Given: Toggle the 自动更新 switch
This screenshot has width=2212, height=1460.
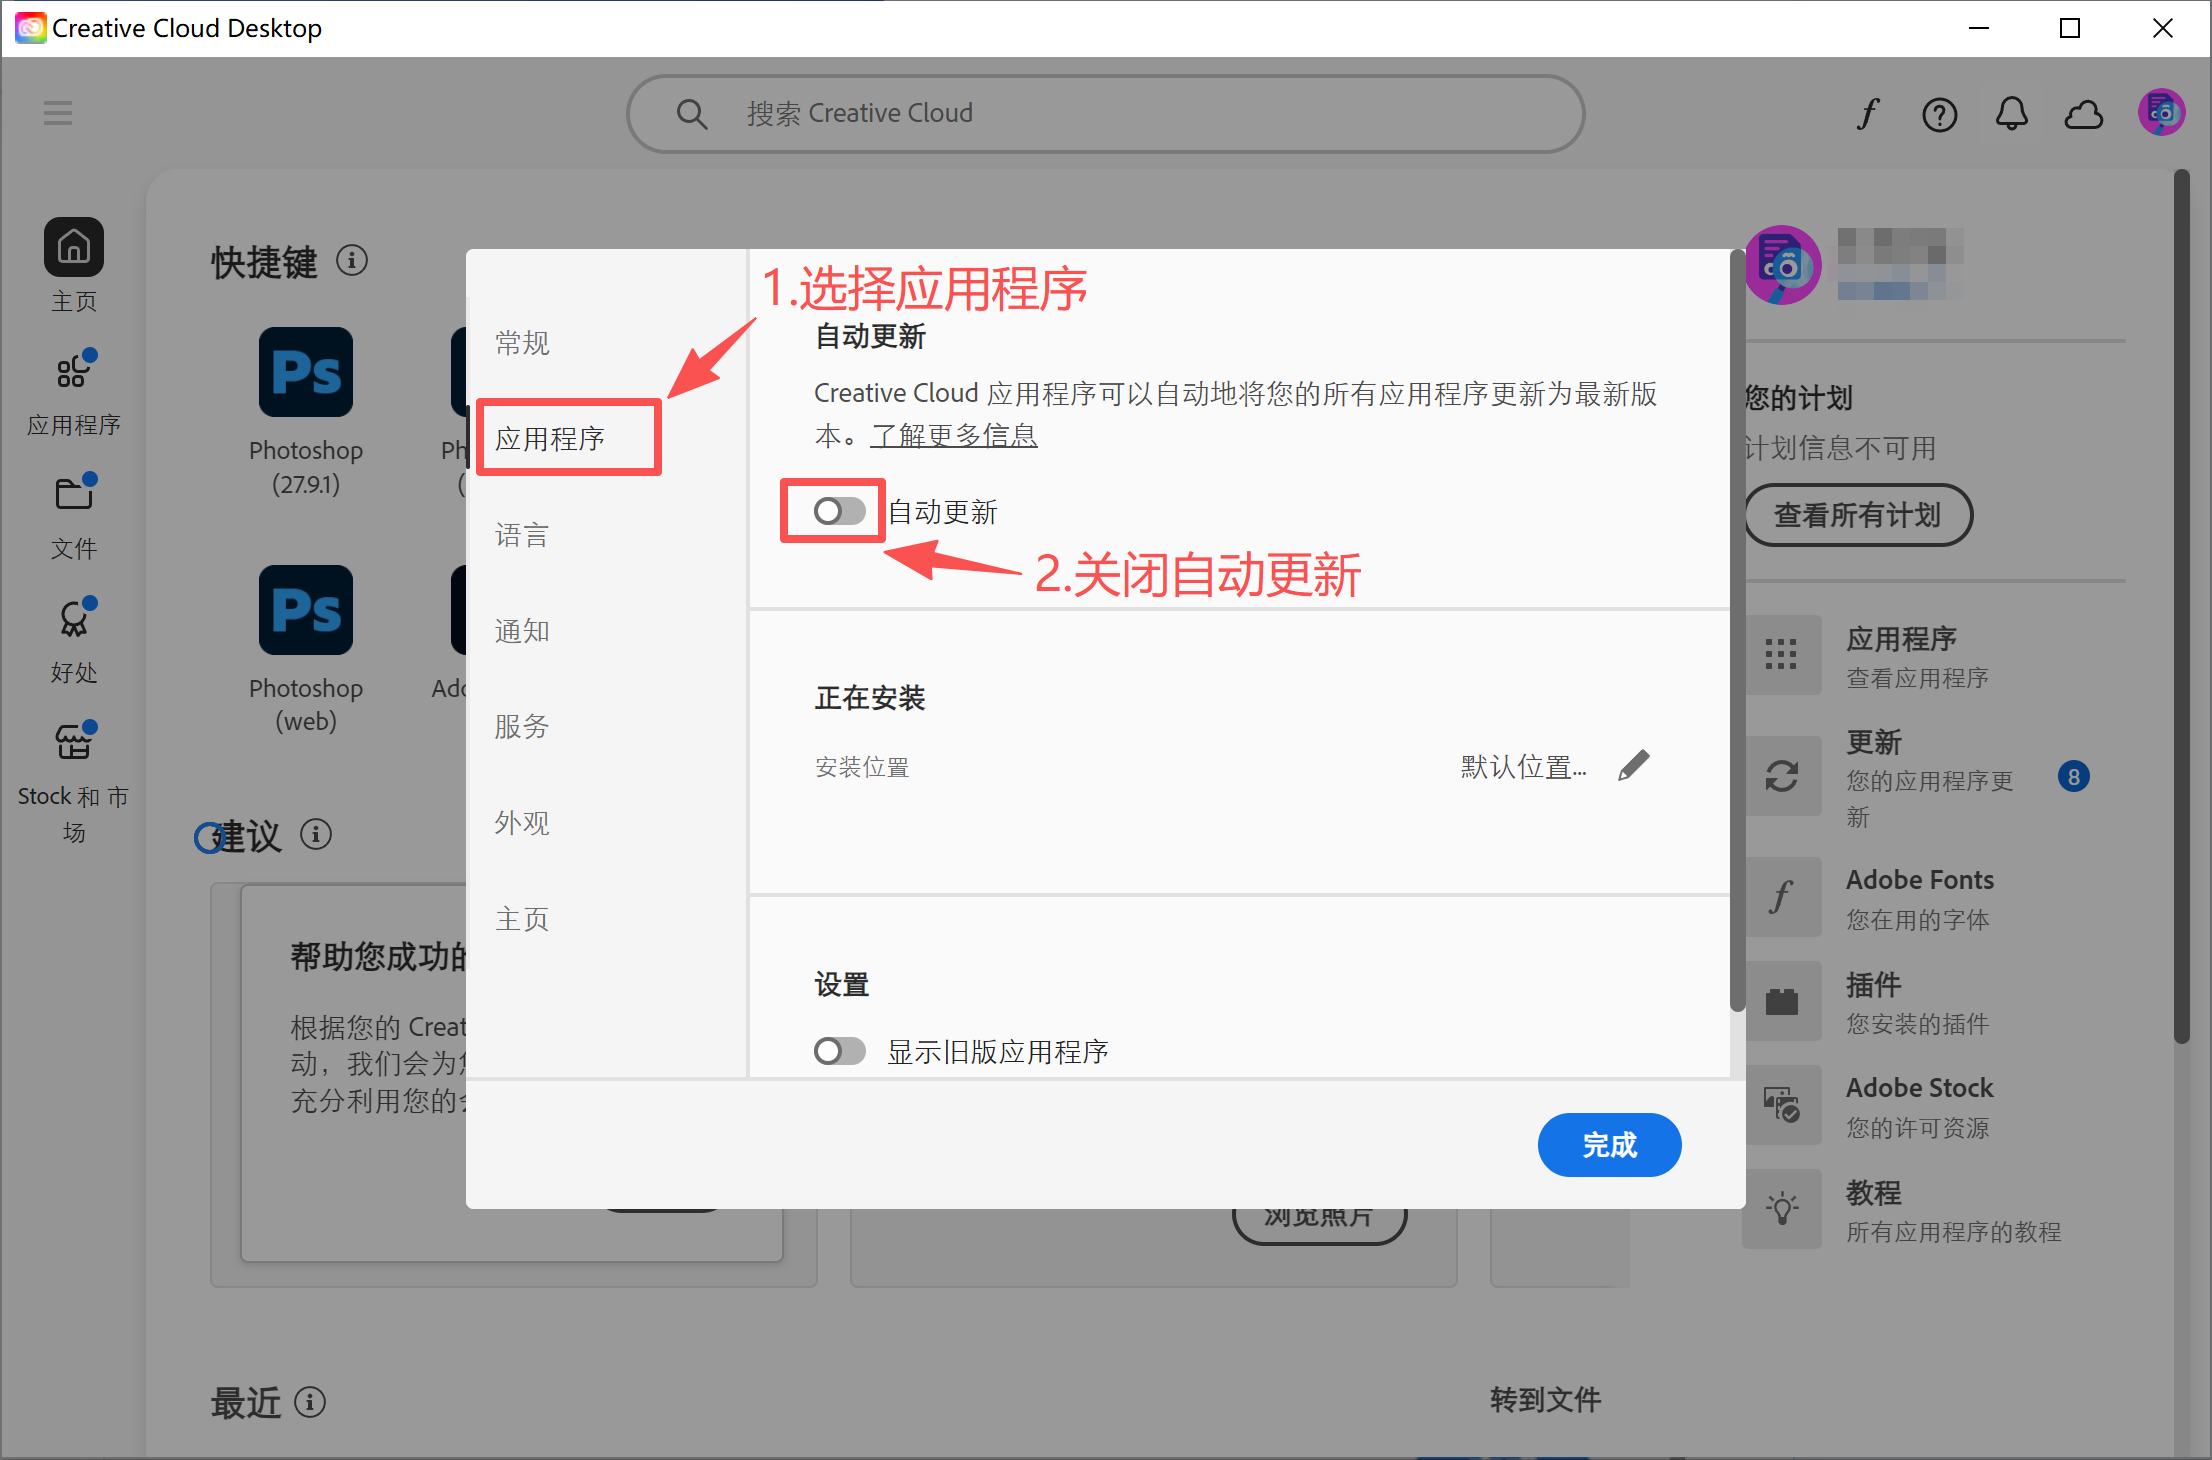Looking at the screenshot, I should coord(839,512).
